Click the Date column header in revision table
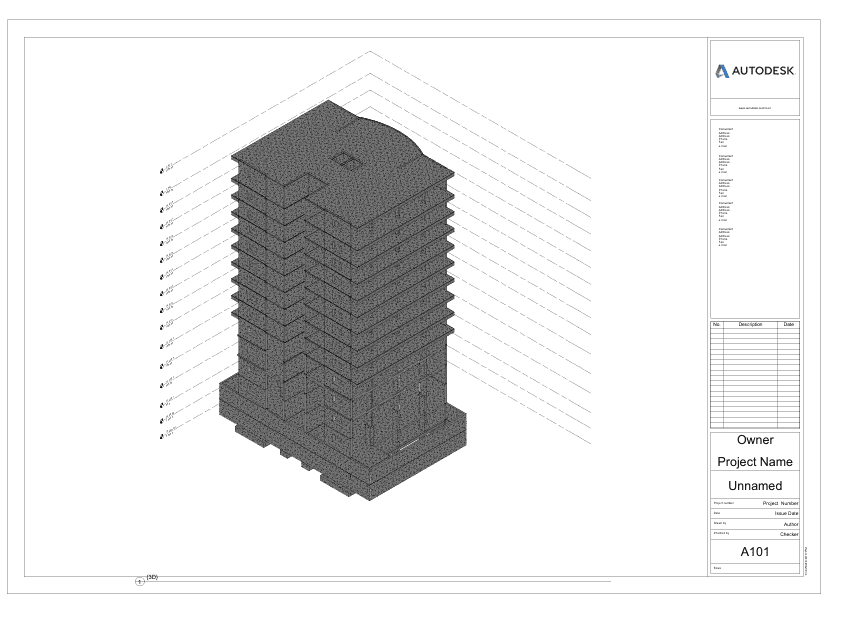 point(788,325)
